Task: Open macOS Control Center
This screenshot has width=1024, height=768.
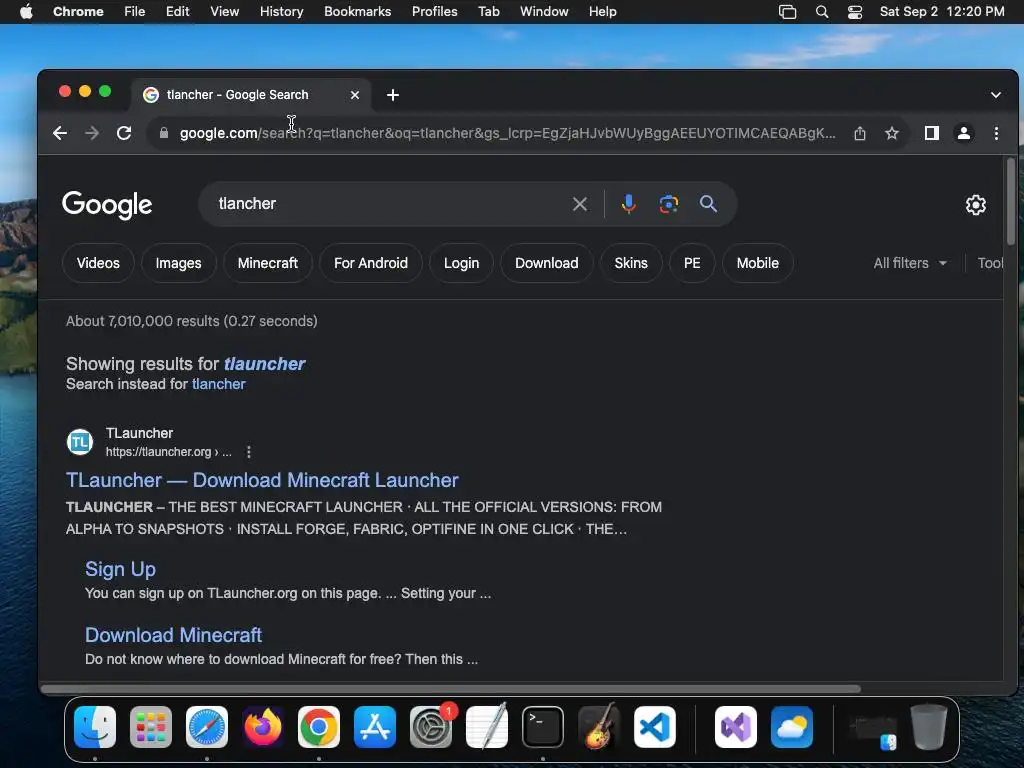Action: point(855,12)
